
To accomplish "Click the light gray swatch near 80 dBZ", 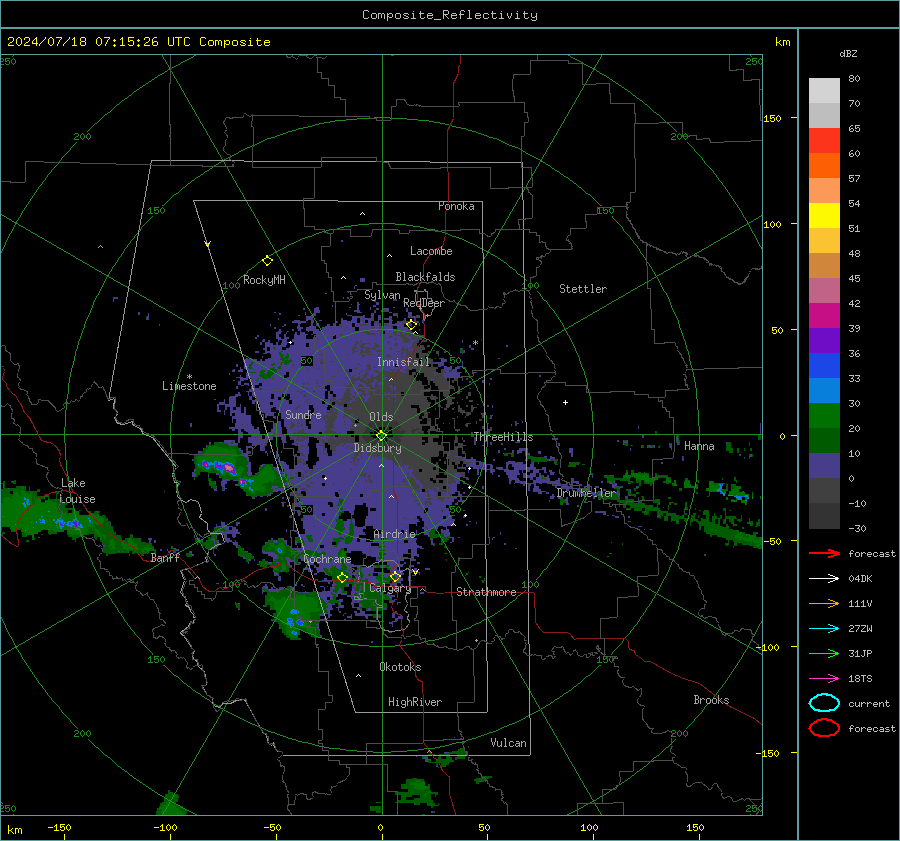I will (824, 91).
